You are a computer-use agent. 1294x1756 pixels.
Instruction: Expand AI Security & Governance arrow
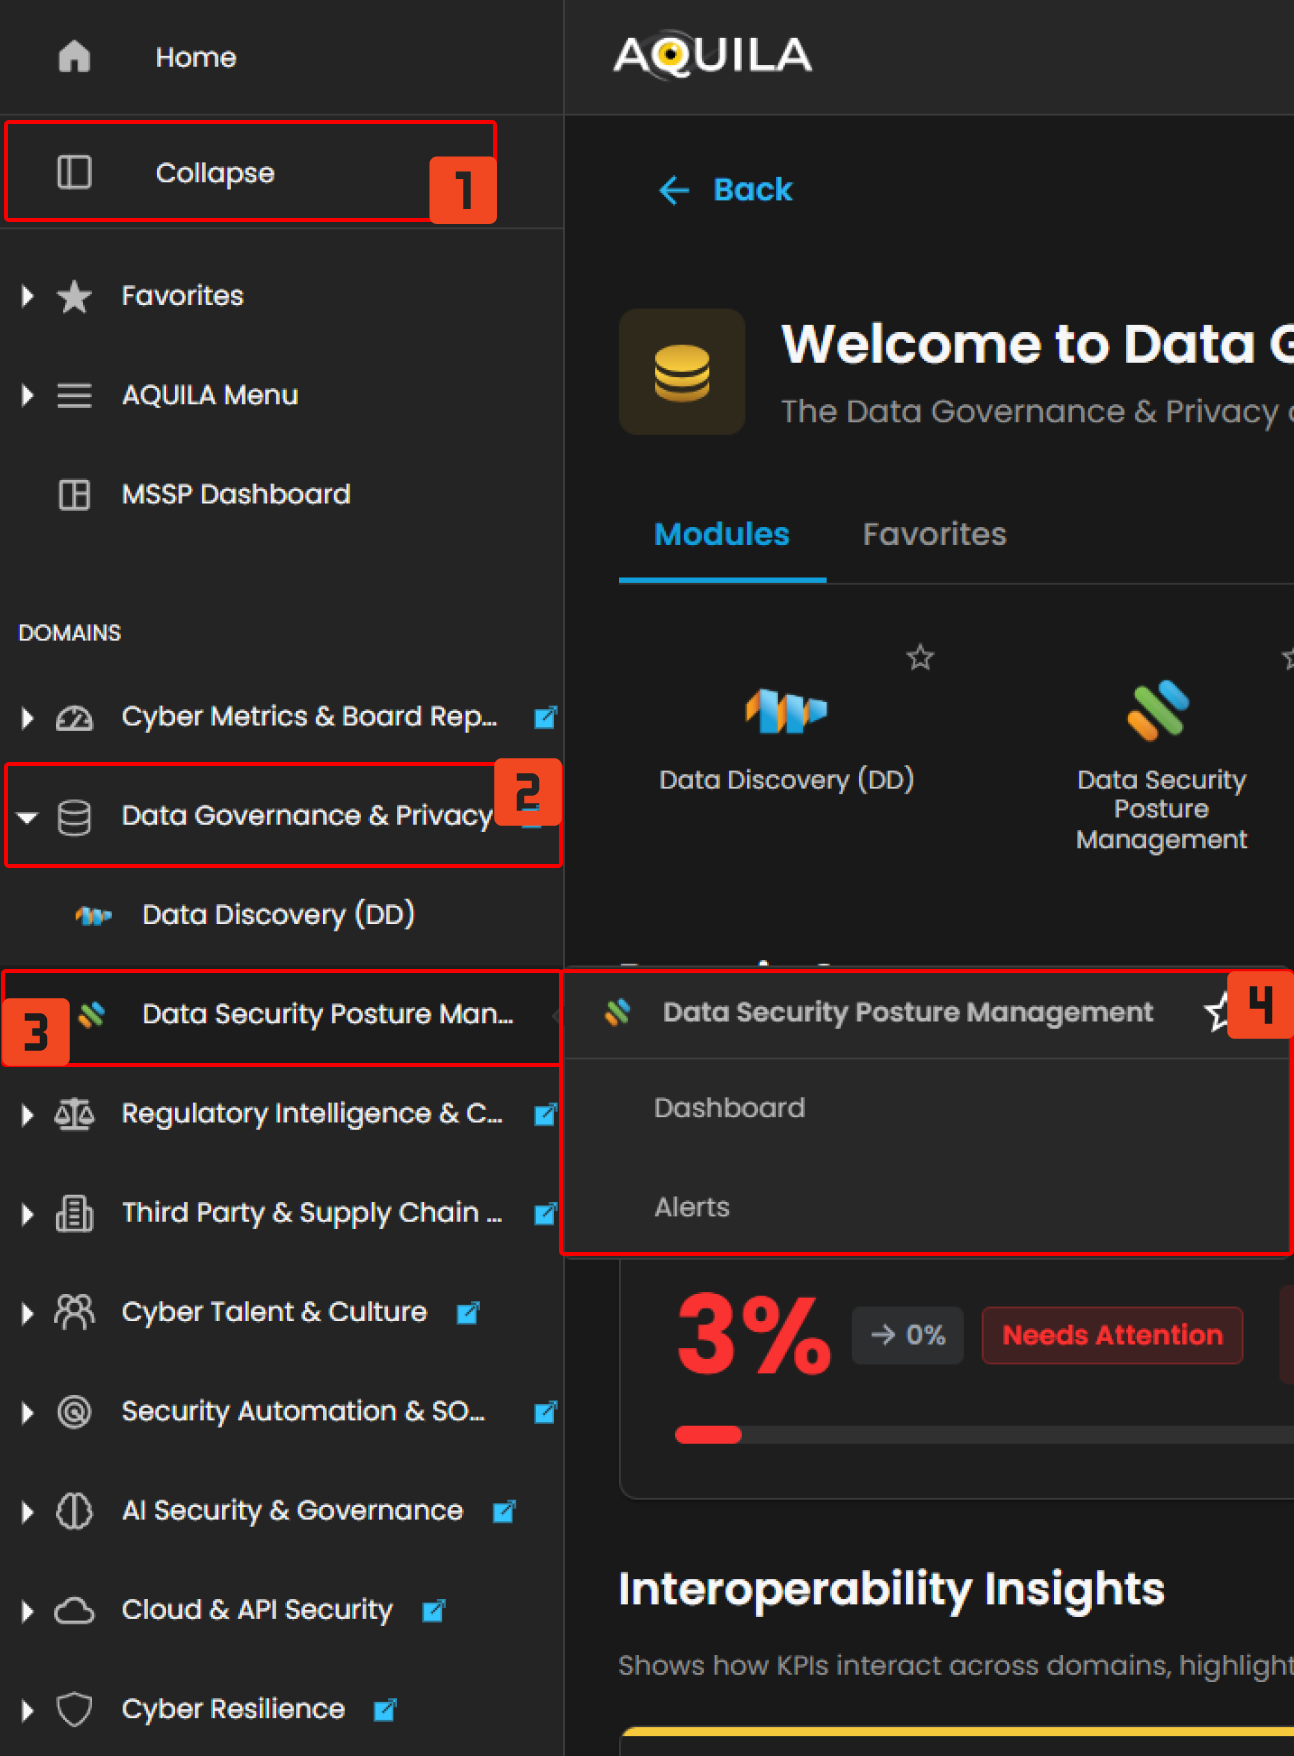[x=28, y=1511]
